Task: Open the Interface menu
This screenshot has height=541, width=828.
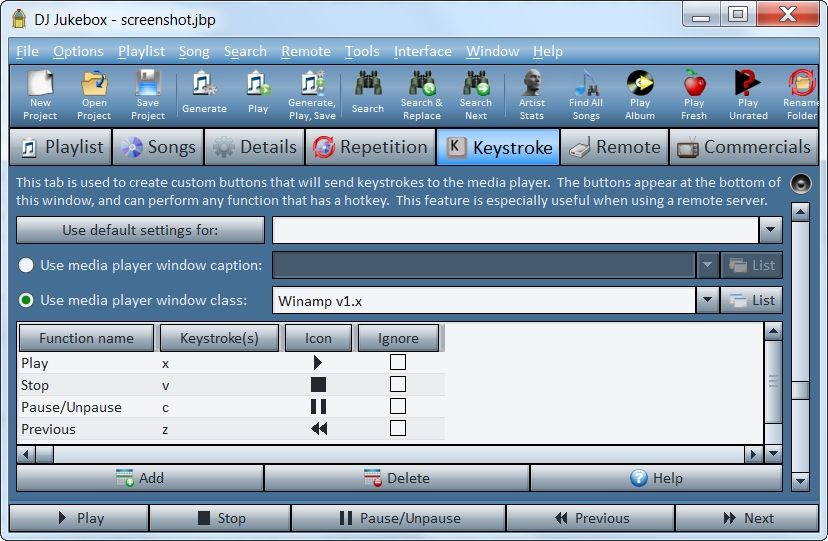Action: click(x=422, y=51)
